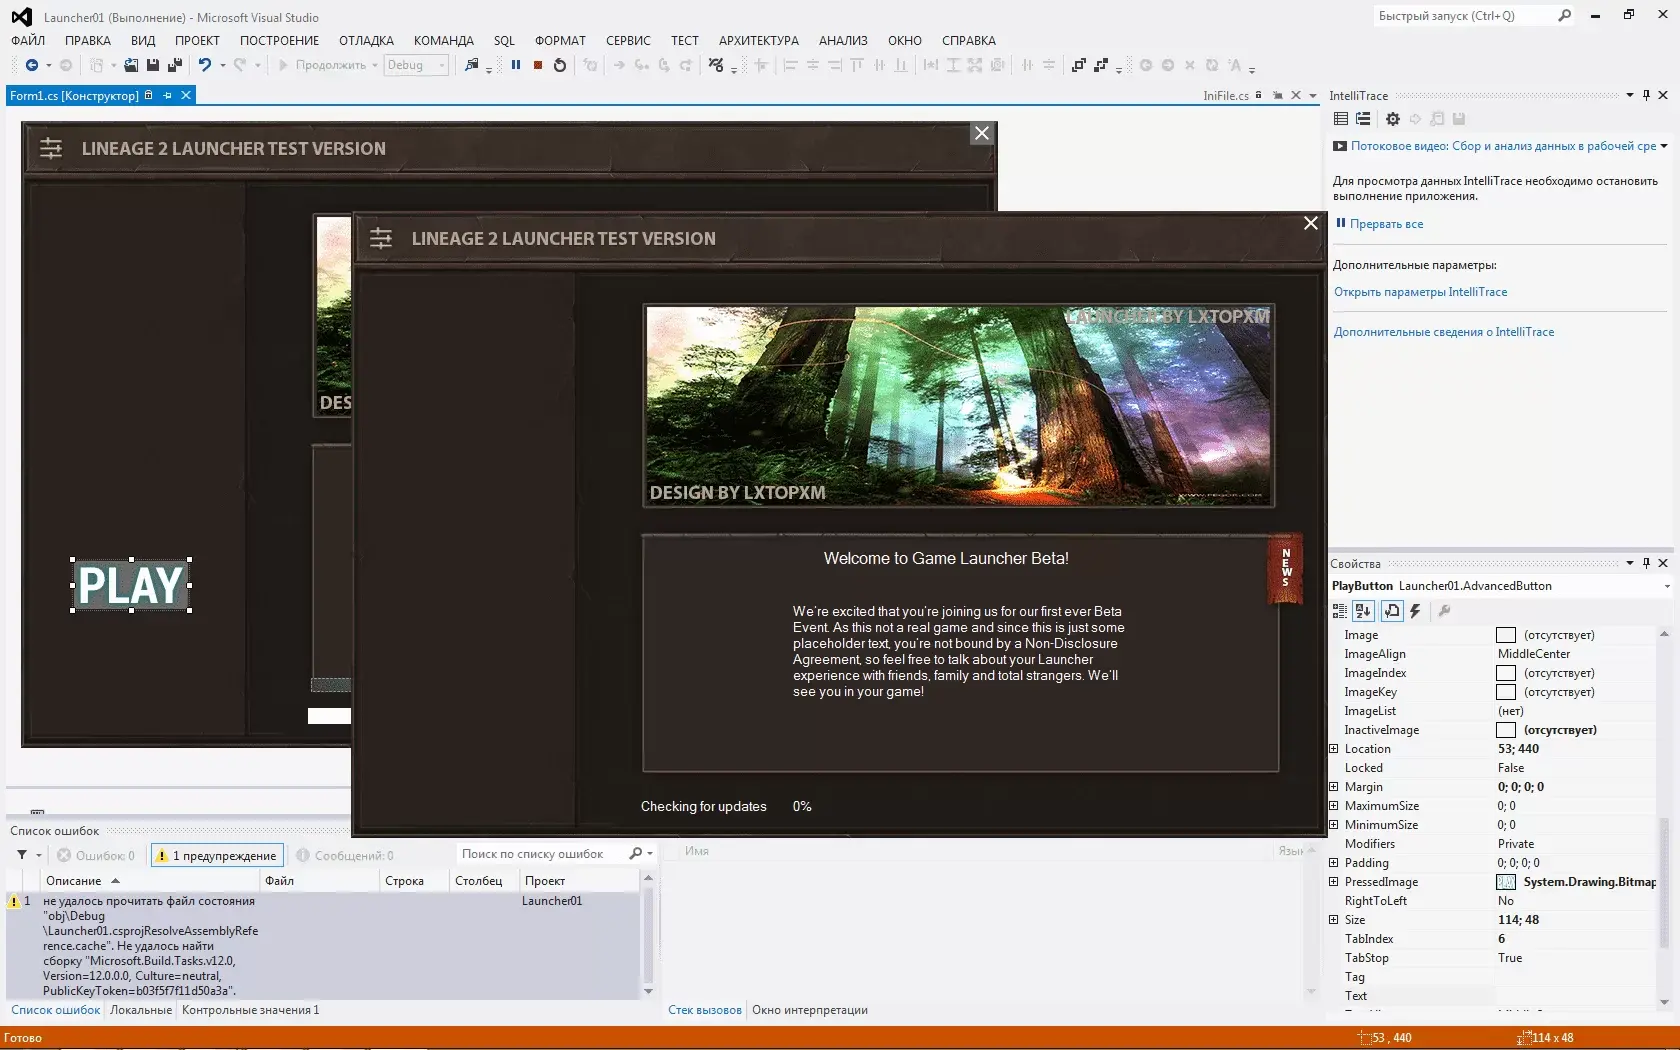The width and height of the screenshot is (1680, 1050).
Task: Save the current file with single floppy icon
Action: 153,65
